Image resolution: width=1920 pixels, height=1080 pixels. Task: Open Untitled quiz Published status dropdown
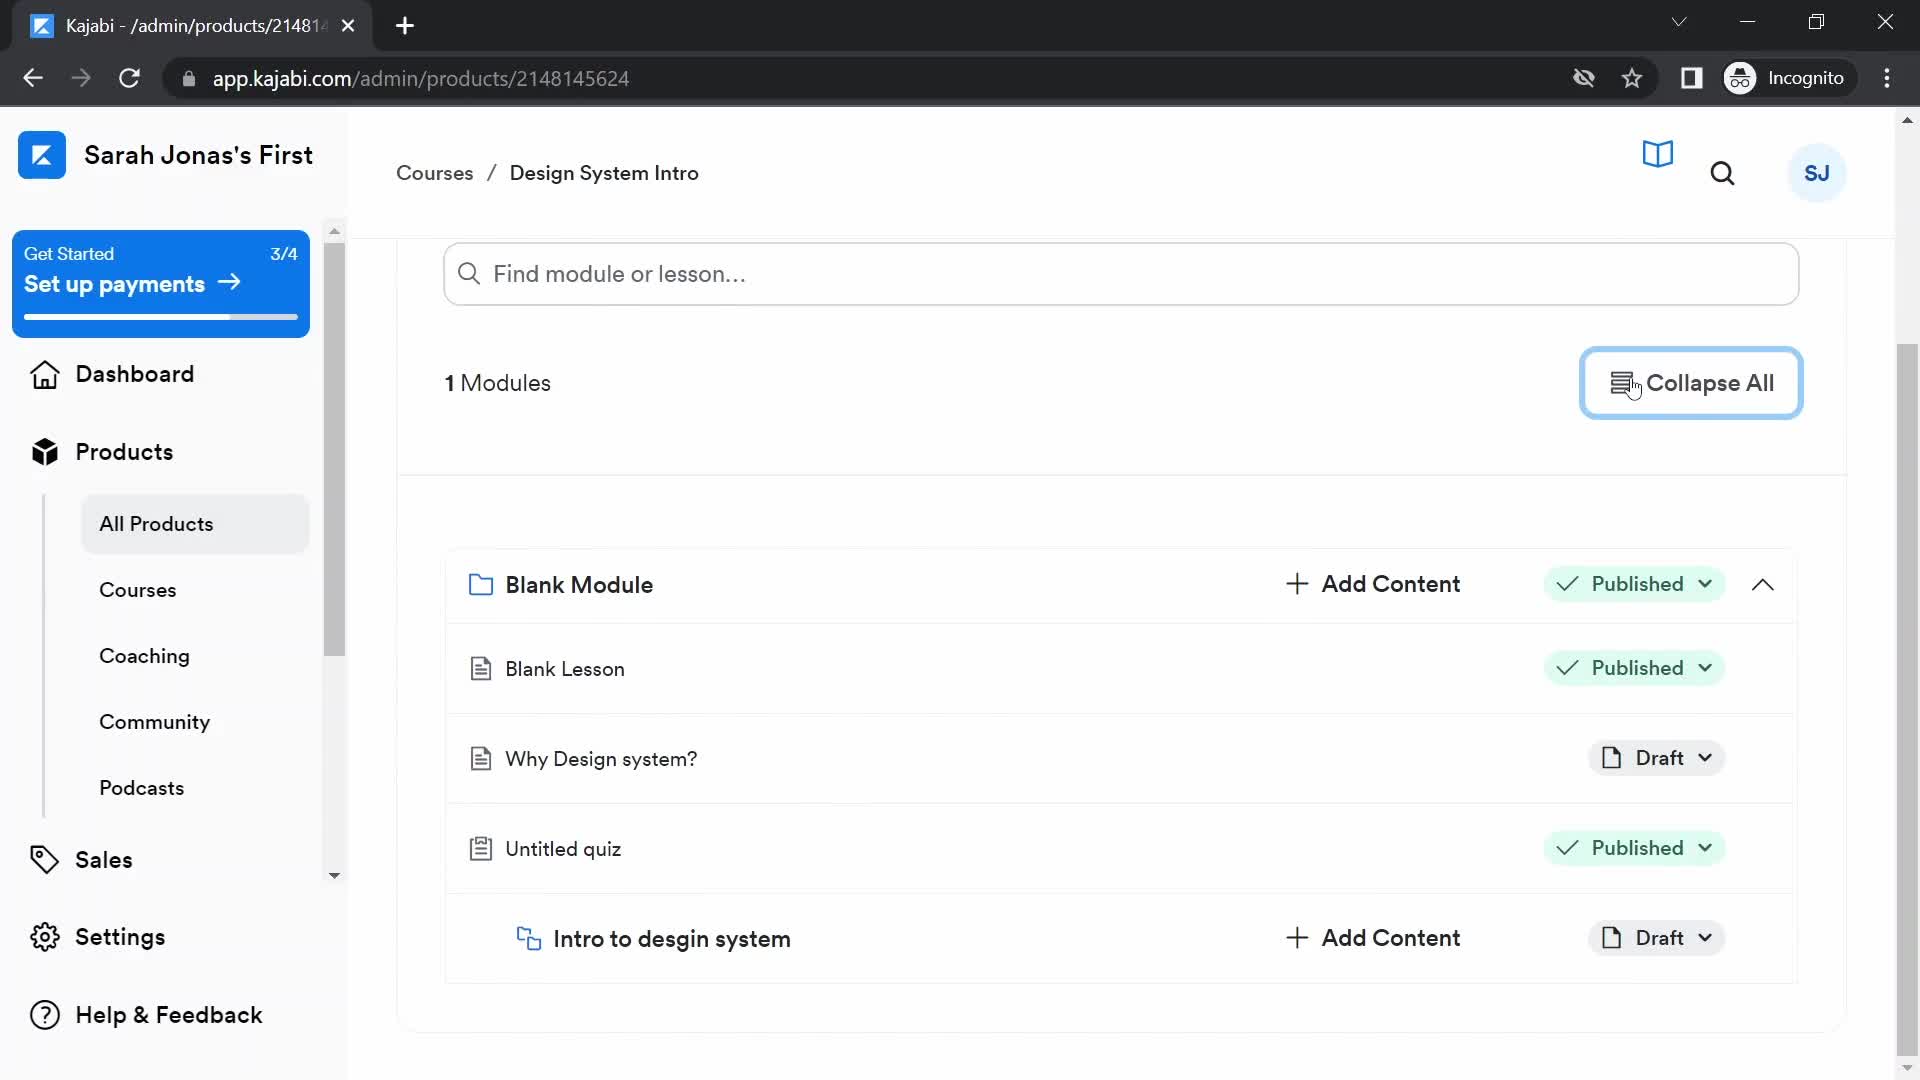coord(1634,848)
